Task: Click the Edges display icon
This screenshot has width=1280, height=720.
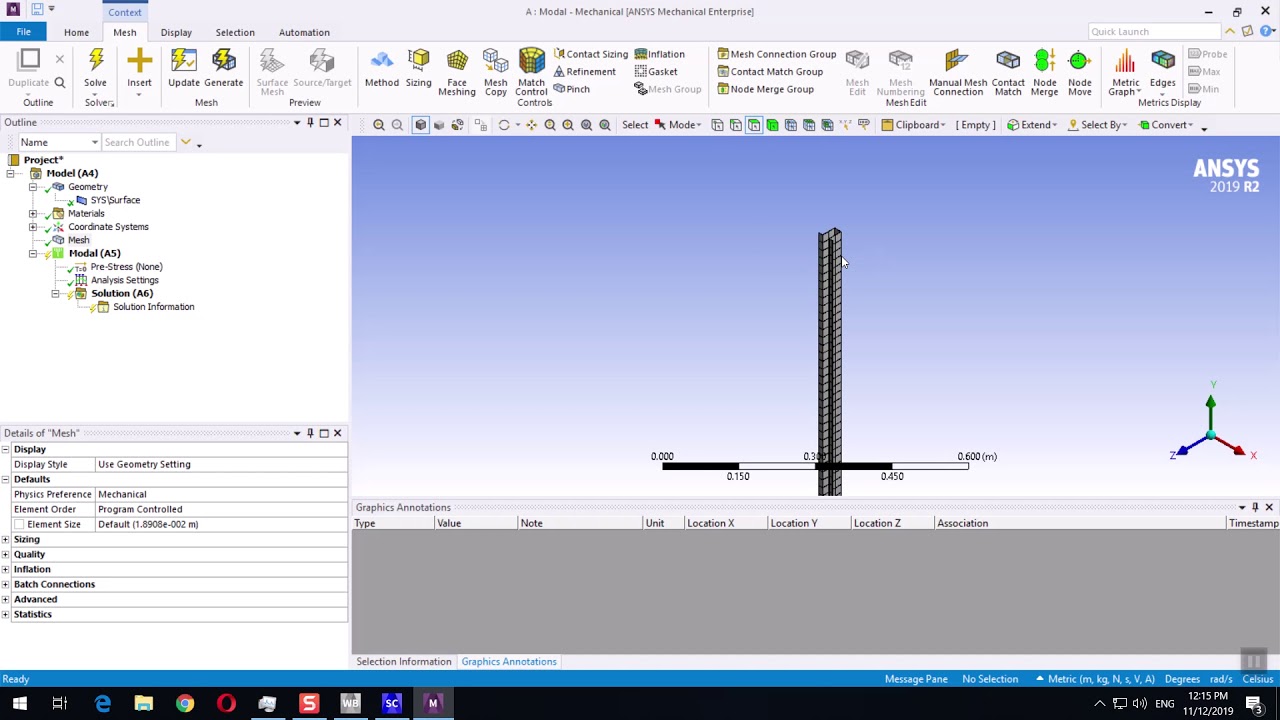Action: (1163, 62)
